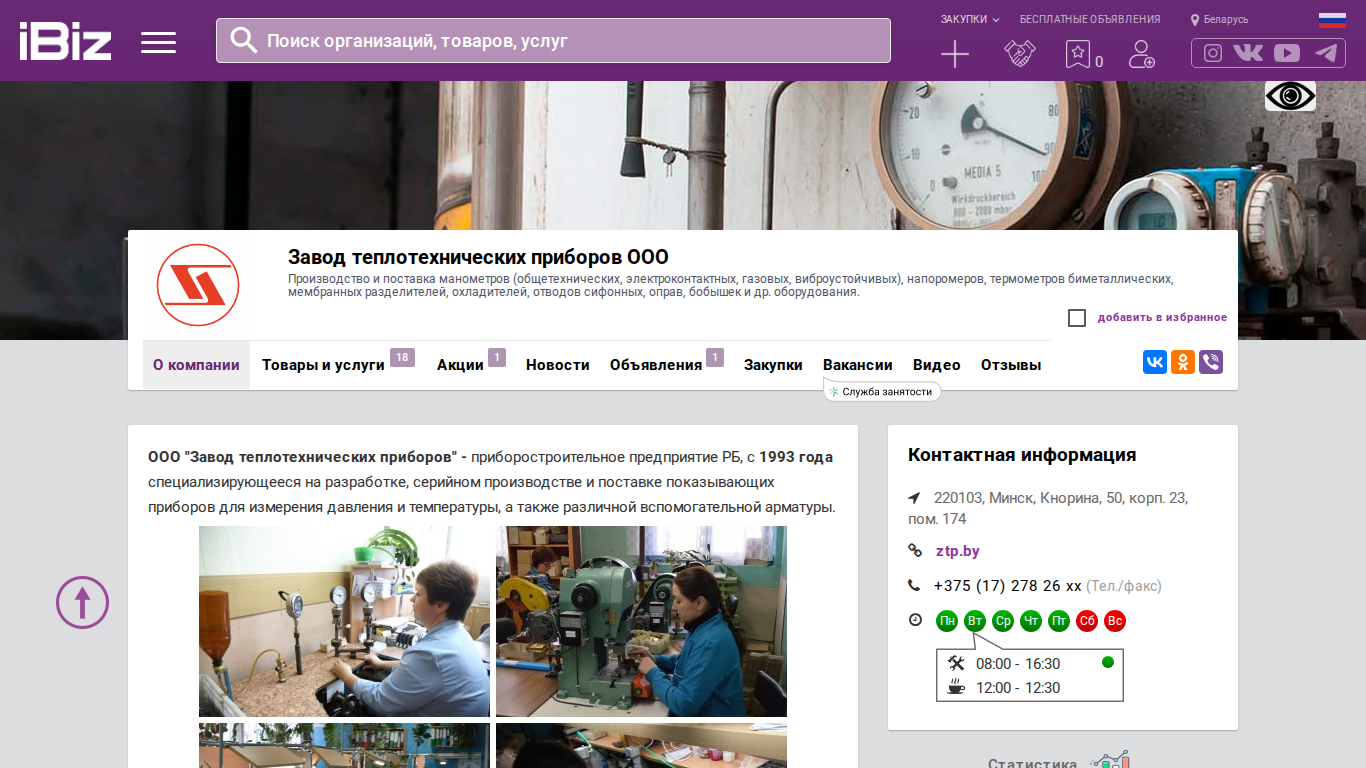
Task: Click the search magnifier icon
Action: 244,40
